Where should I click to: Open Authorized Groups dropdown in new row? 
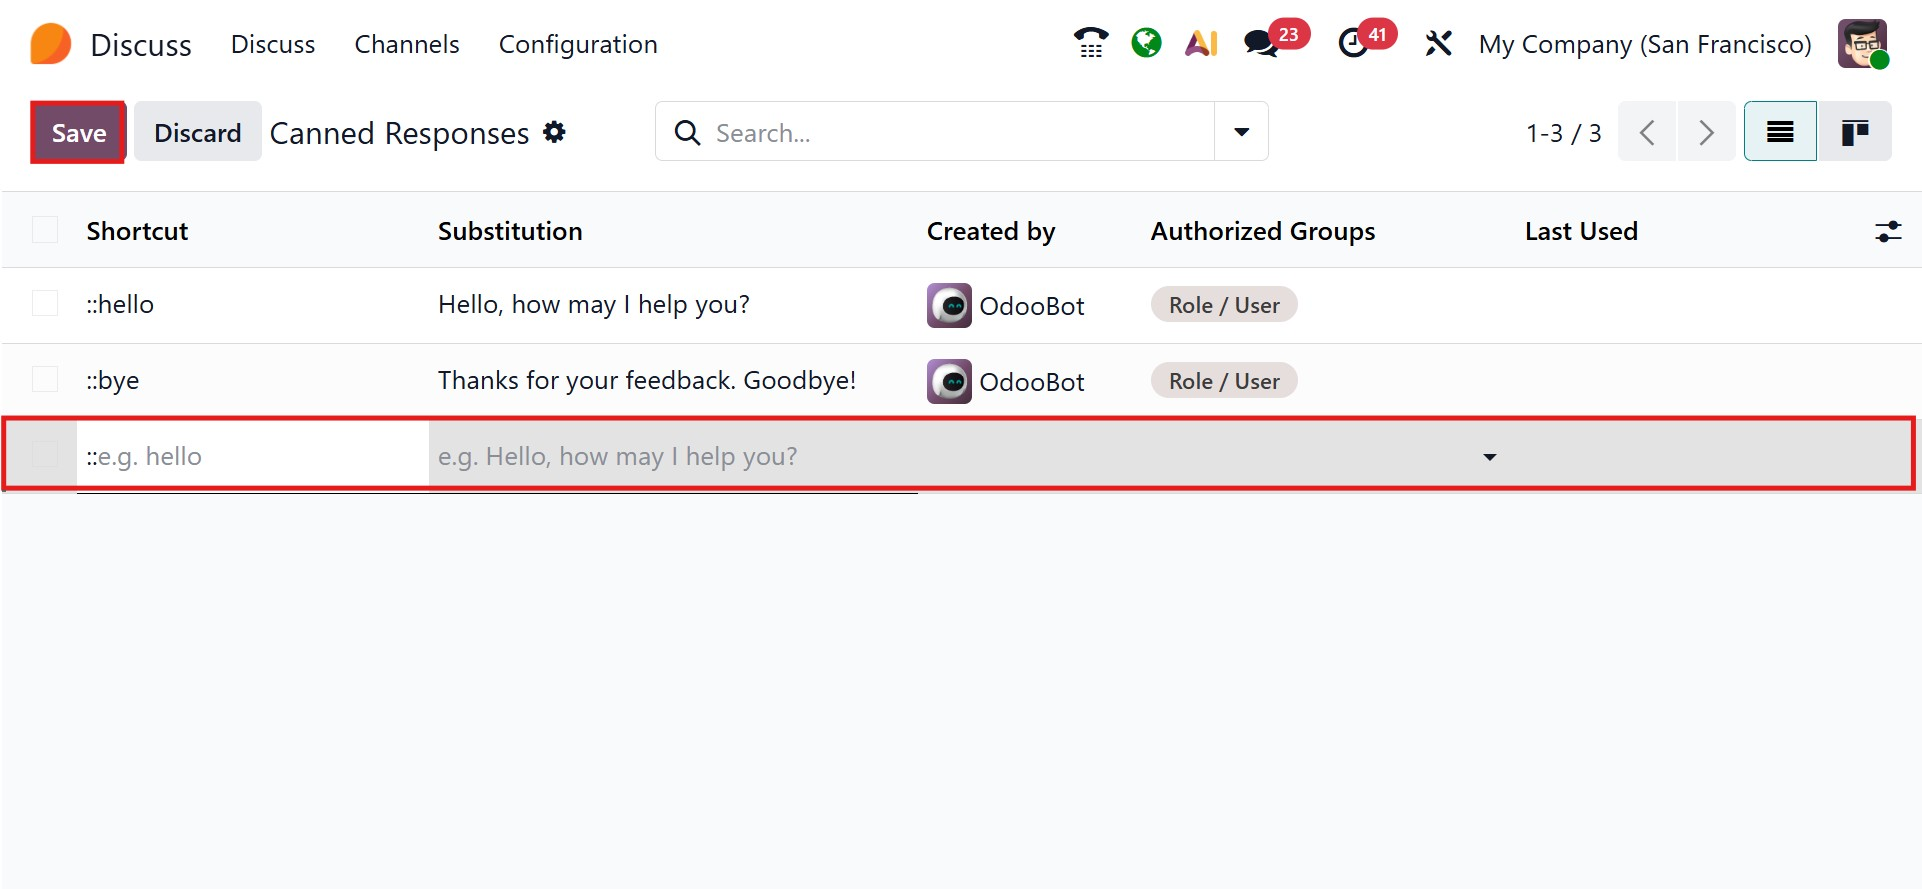click(1489, 457)
